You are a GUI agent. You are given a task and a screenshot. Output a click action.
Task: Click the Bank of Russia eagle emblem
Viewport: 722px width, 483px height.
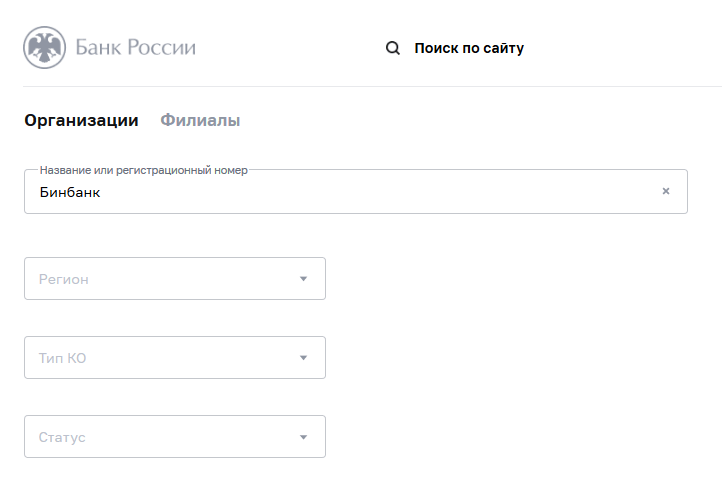[x=45, y=47]
